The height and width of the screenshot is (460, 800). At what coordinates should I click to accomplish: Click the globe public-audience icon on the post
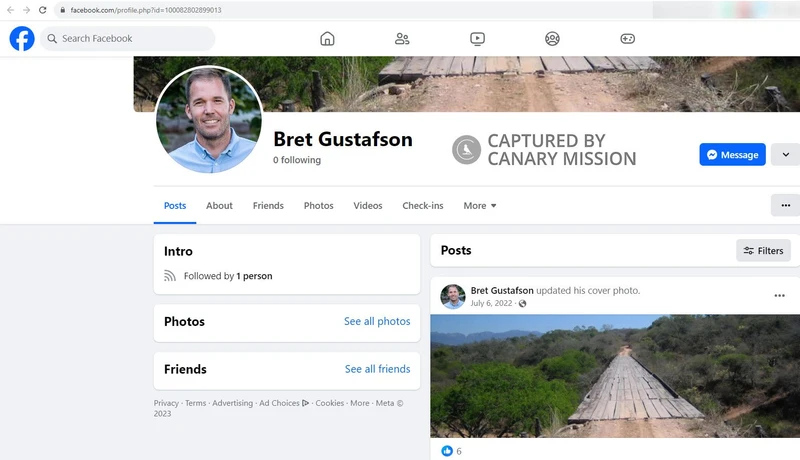point(522,303)
